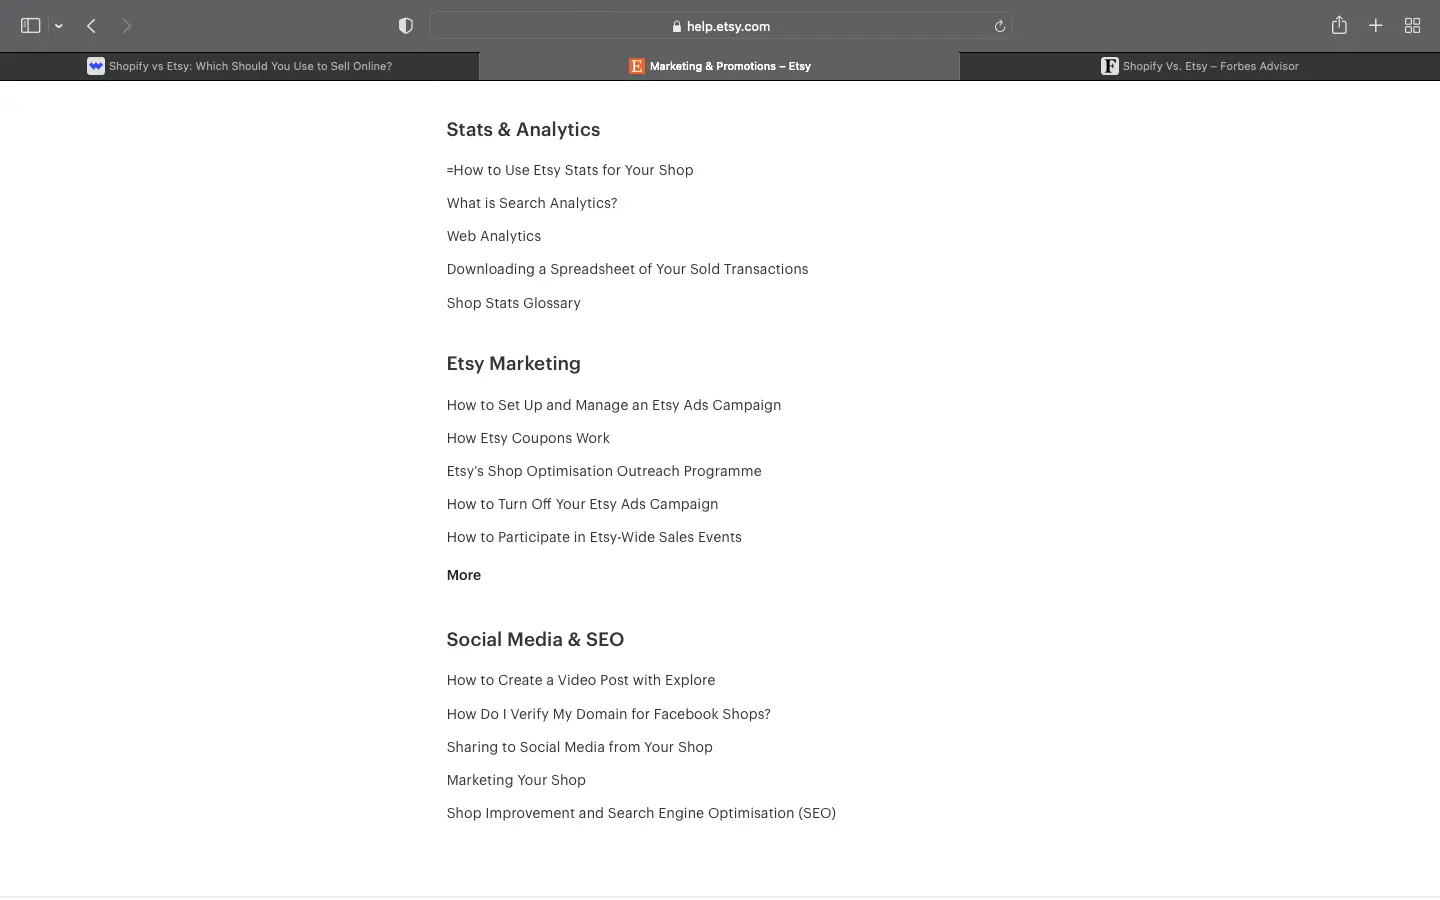Open How to Use Etsy Stats article
This screenshot has width=1440, height=900.
570,170
